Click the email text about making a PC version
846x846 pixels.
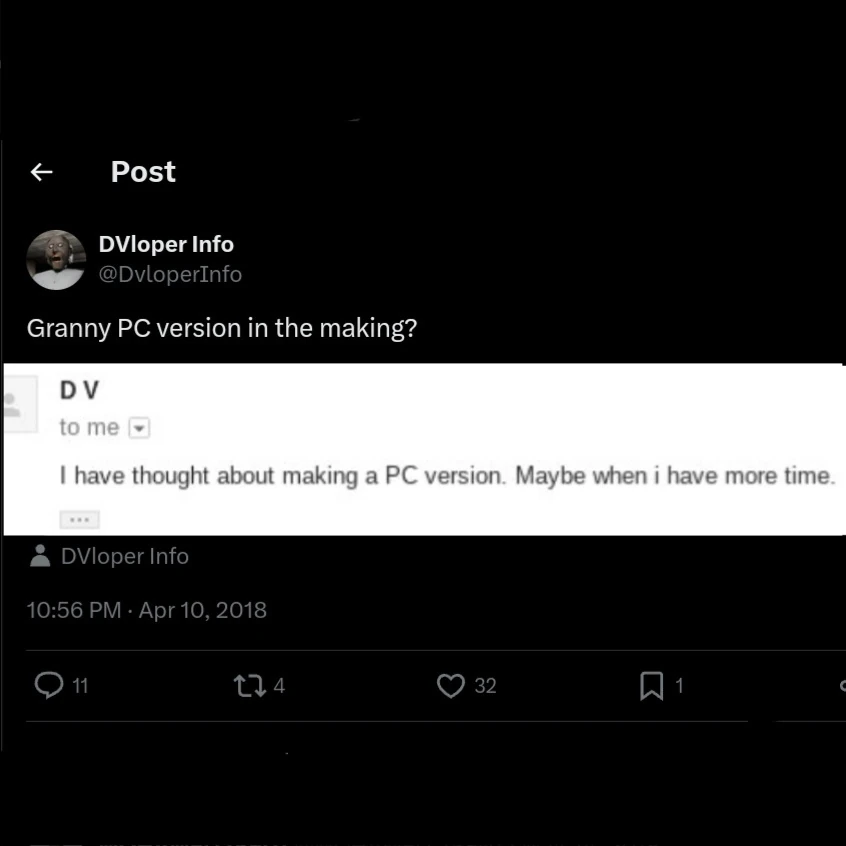tap(446, 476)
